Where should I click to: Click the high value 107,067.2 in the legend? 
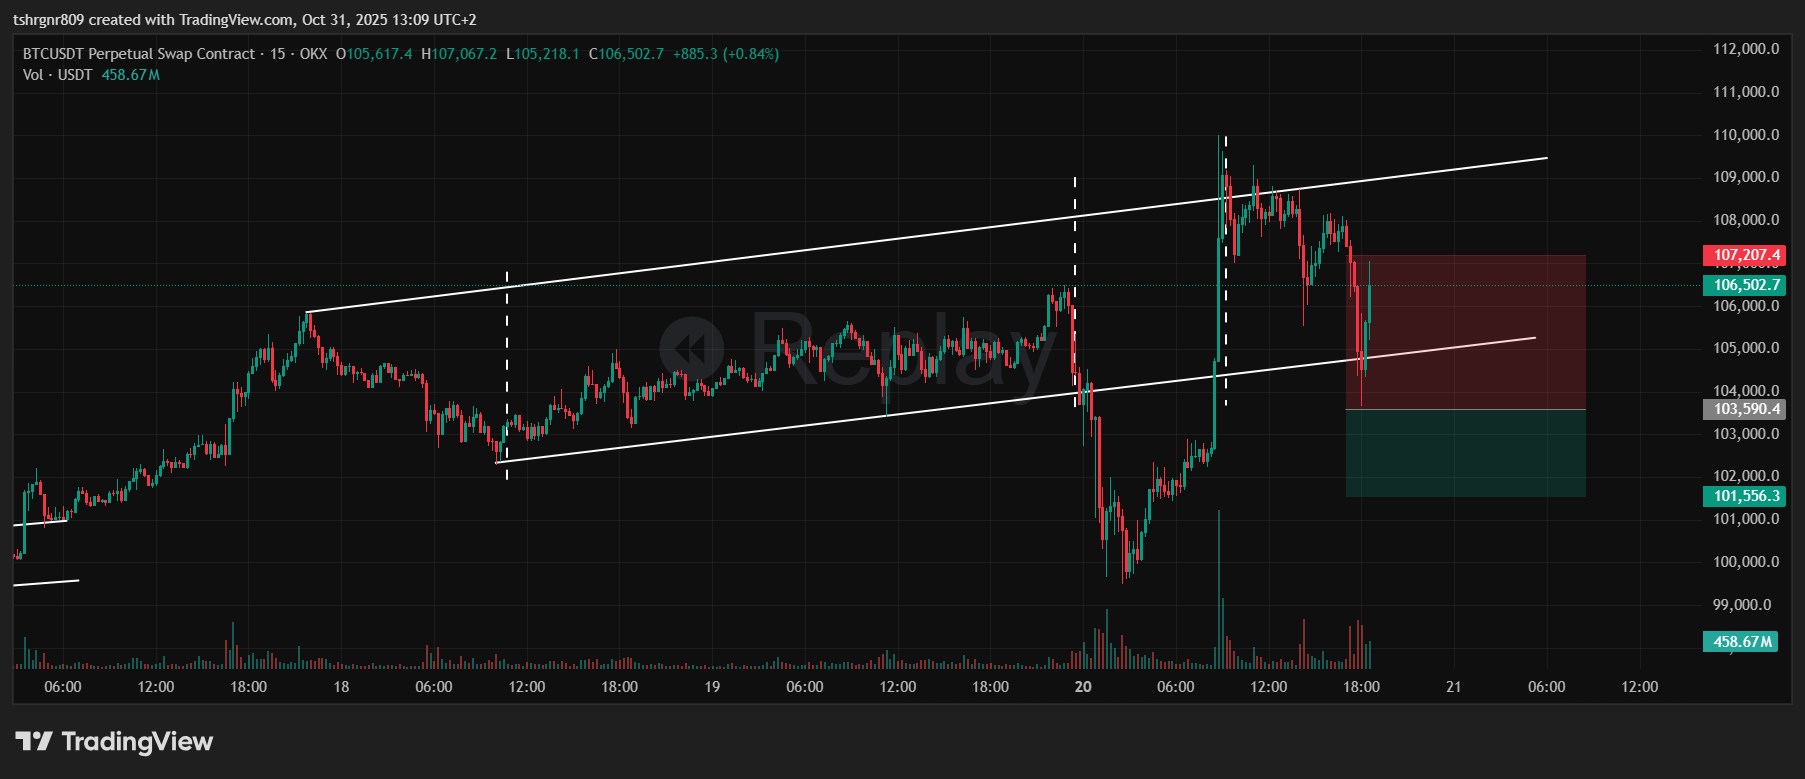click(x=464, y=54)
